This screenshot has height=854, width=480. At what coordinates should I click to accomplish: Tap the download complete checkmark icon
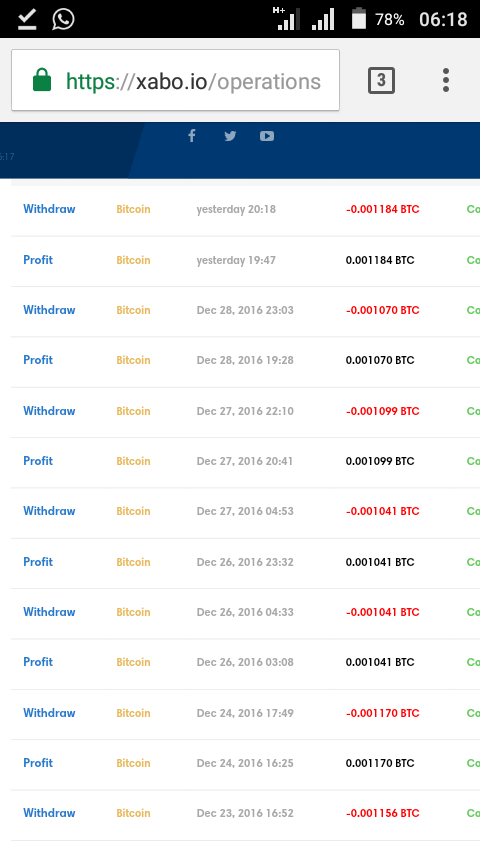tap(26, 19)
